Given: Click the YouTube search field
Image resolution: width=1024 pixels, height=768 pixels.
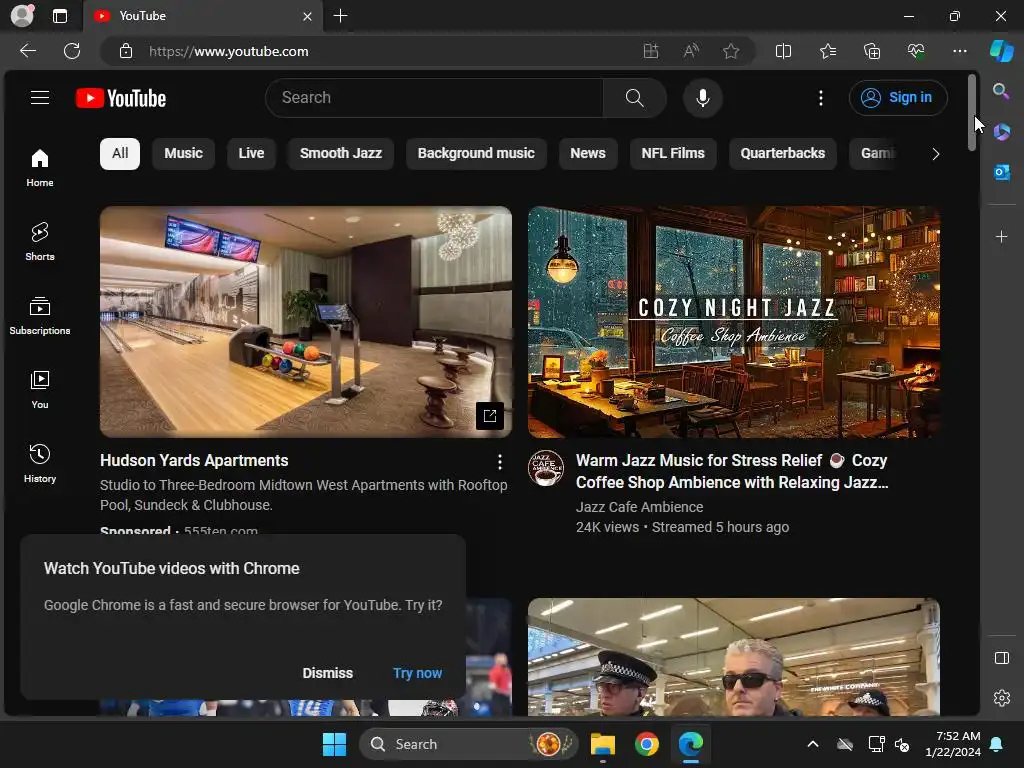Looking at the screenshot, I should tap(434, 98).
